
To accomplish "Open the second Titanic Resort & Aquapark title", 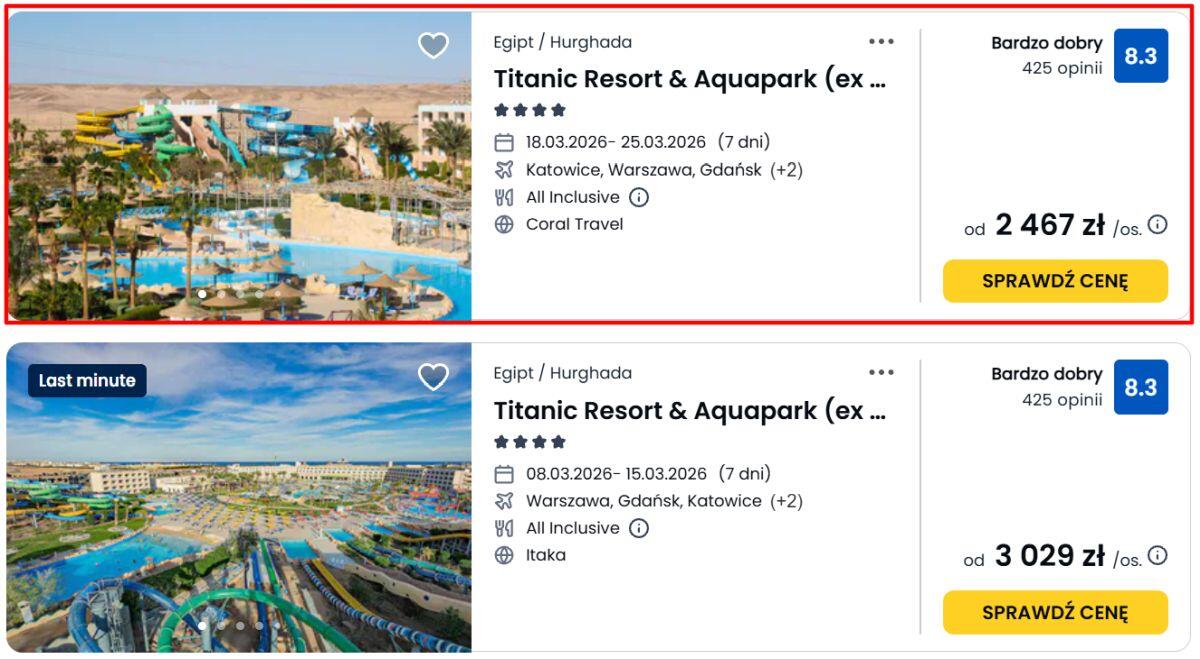I will pos(689,411).
